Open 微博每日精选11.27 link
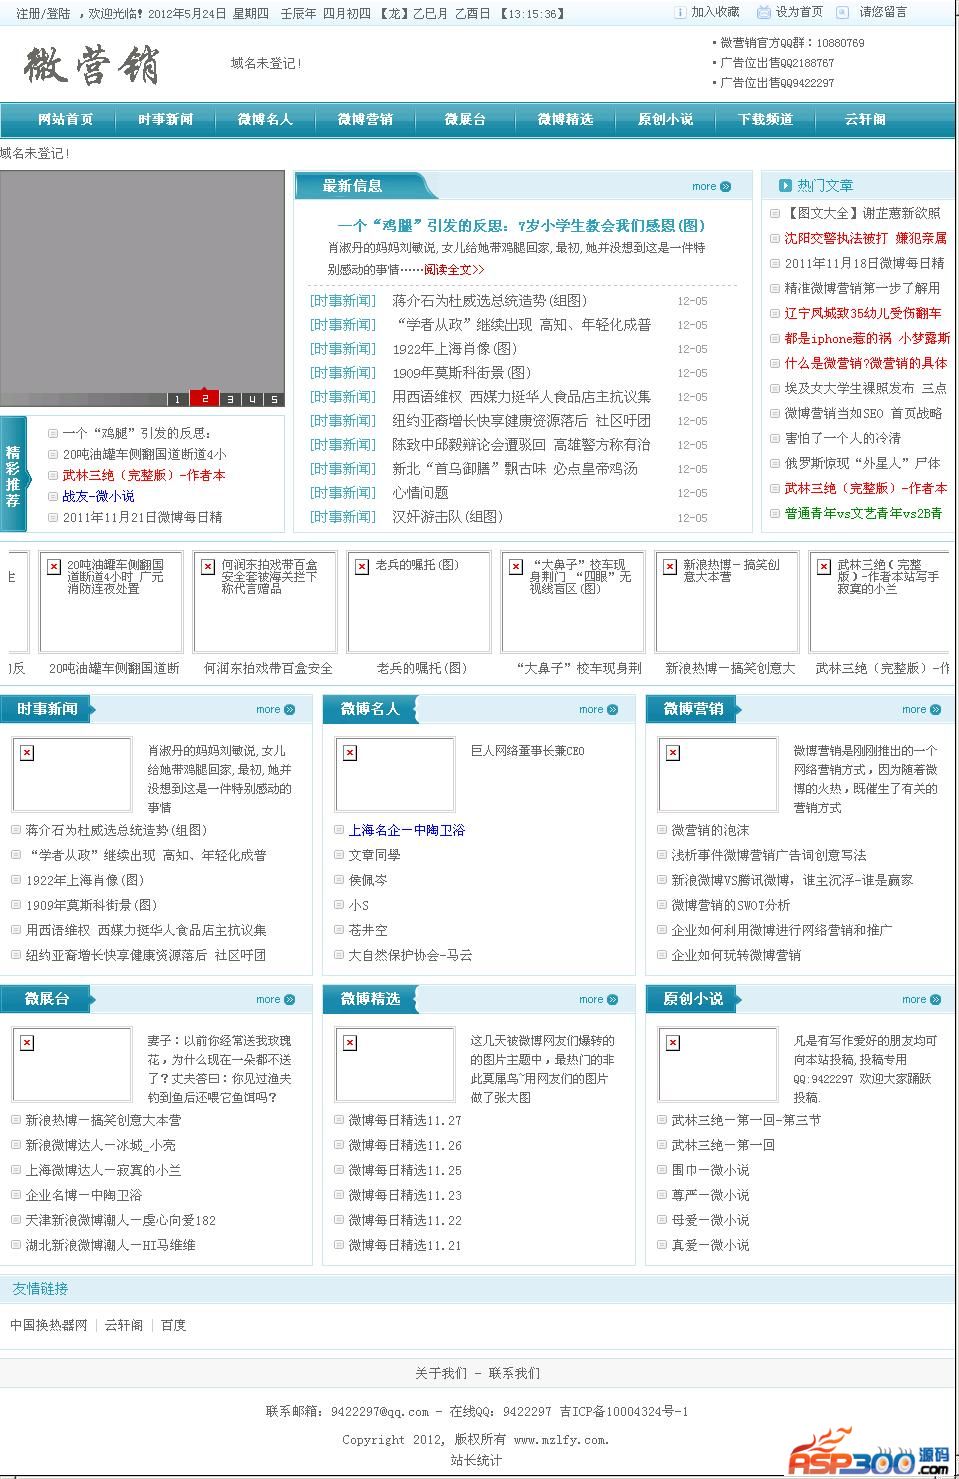The image size is (959, 1479). point(405,1120)
